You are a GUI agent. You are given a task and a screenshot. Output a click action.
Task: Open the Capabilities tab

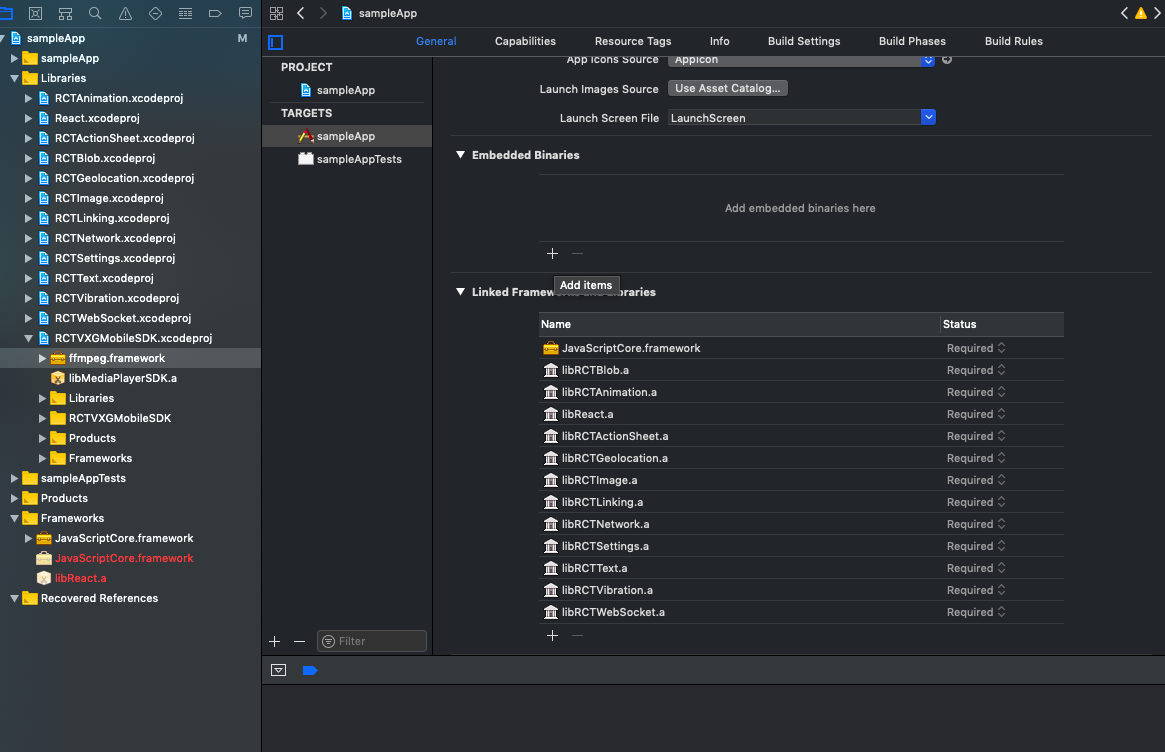point(525,41)
